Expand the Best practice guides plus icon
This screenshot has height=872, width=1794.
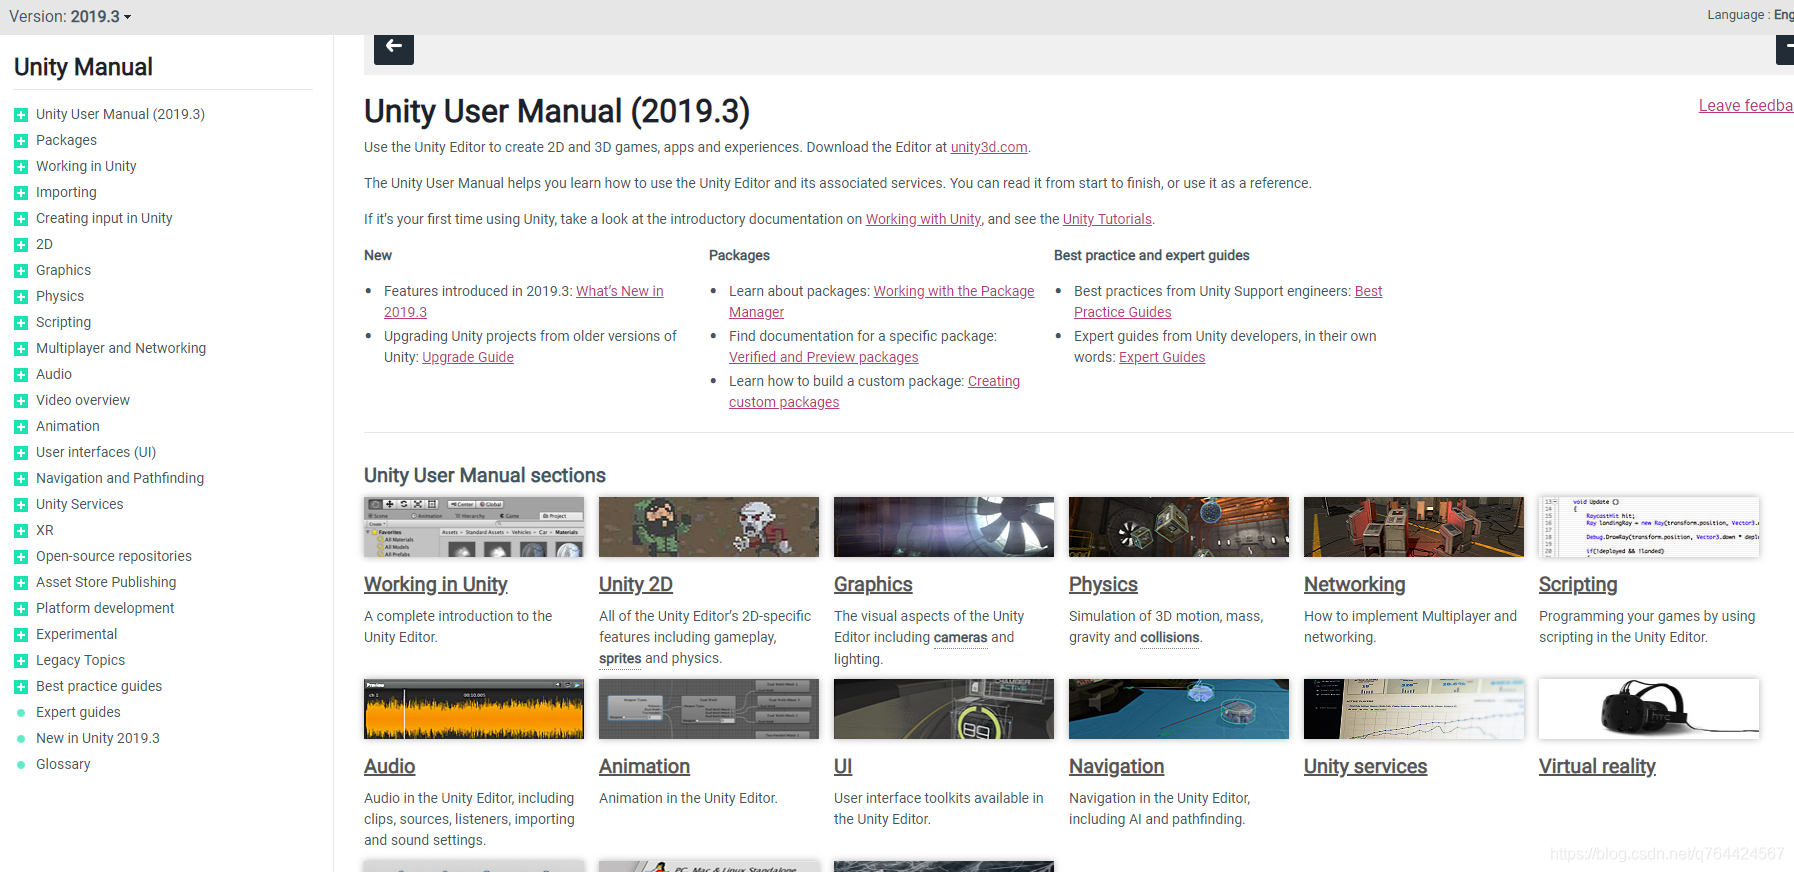[21, 687]
